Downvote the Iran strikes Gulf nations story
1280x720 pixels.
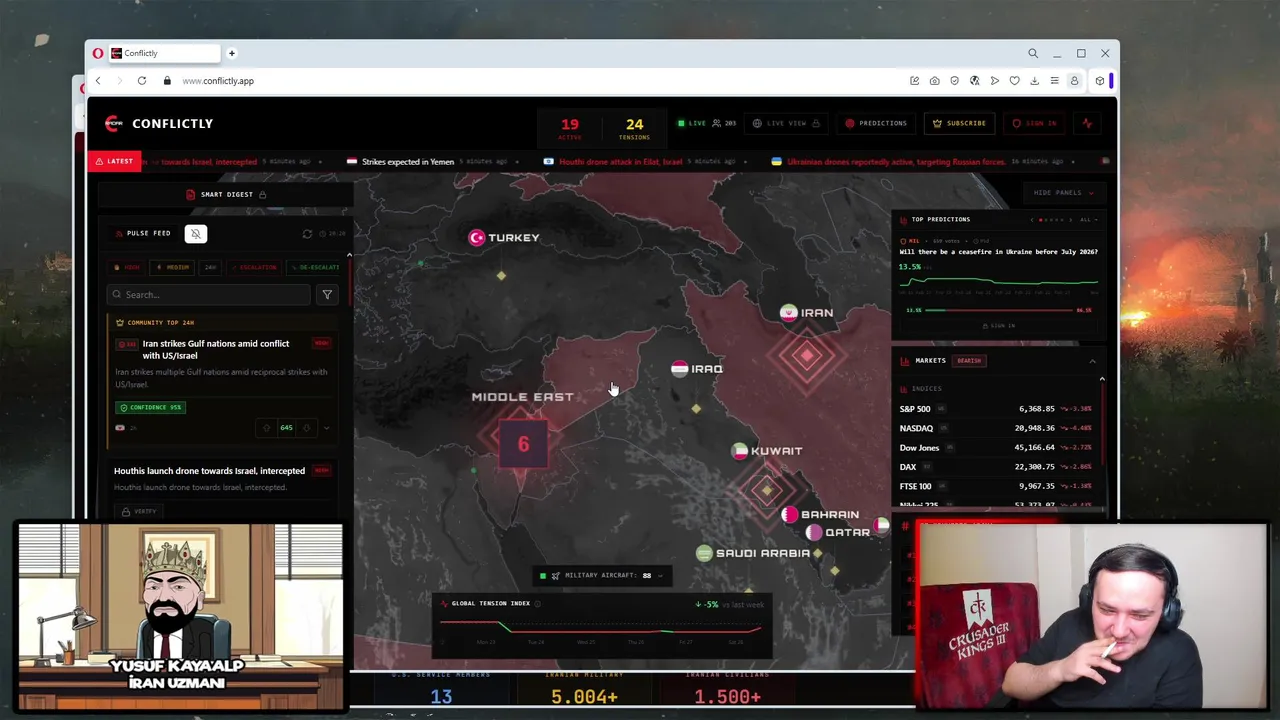pyautogui.click(x=306, y=428)
